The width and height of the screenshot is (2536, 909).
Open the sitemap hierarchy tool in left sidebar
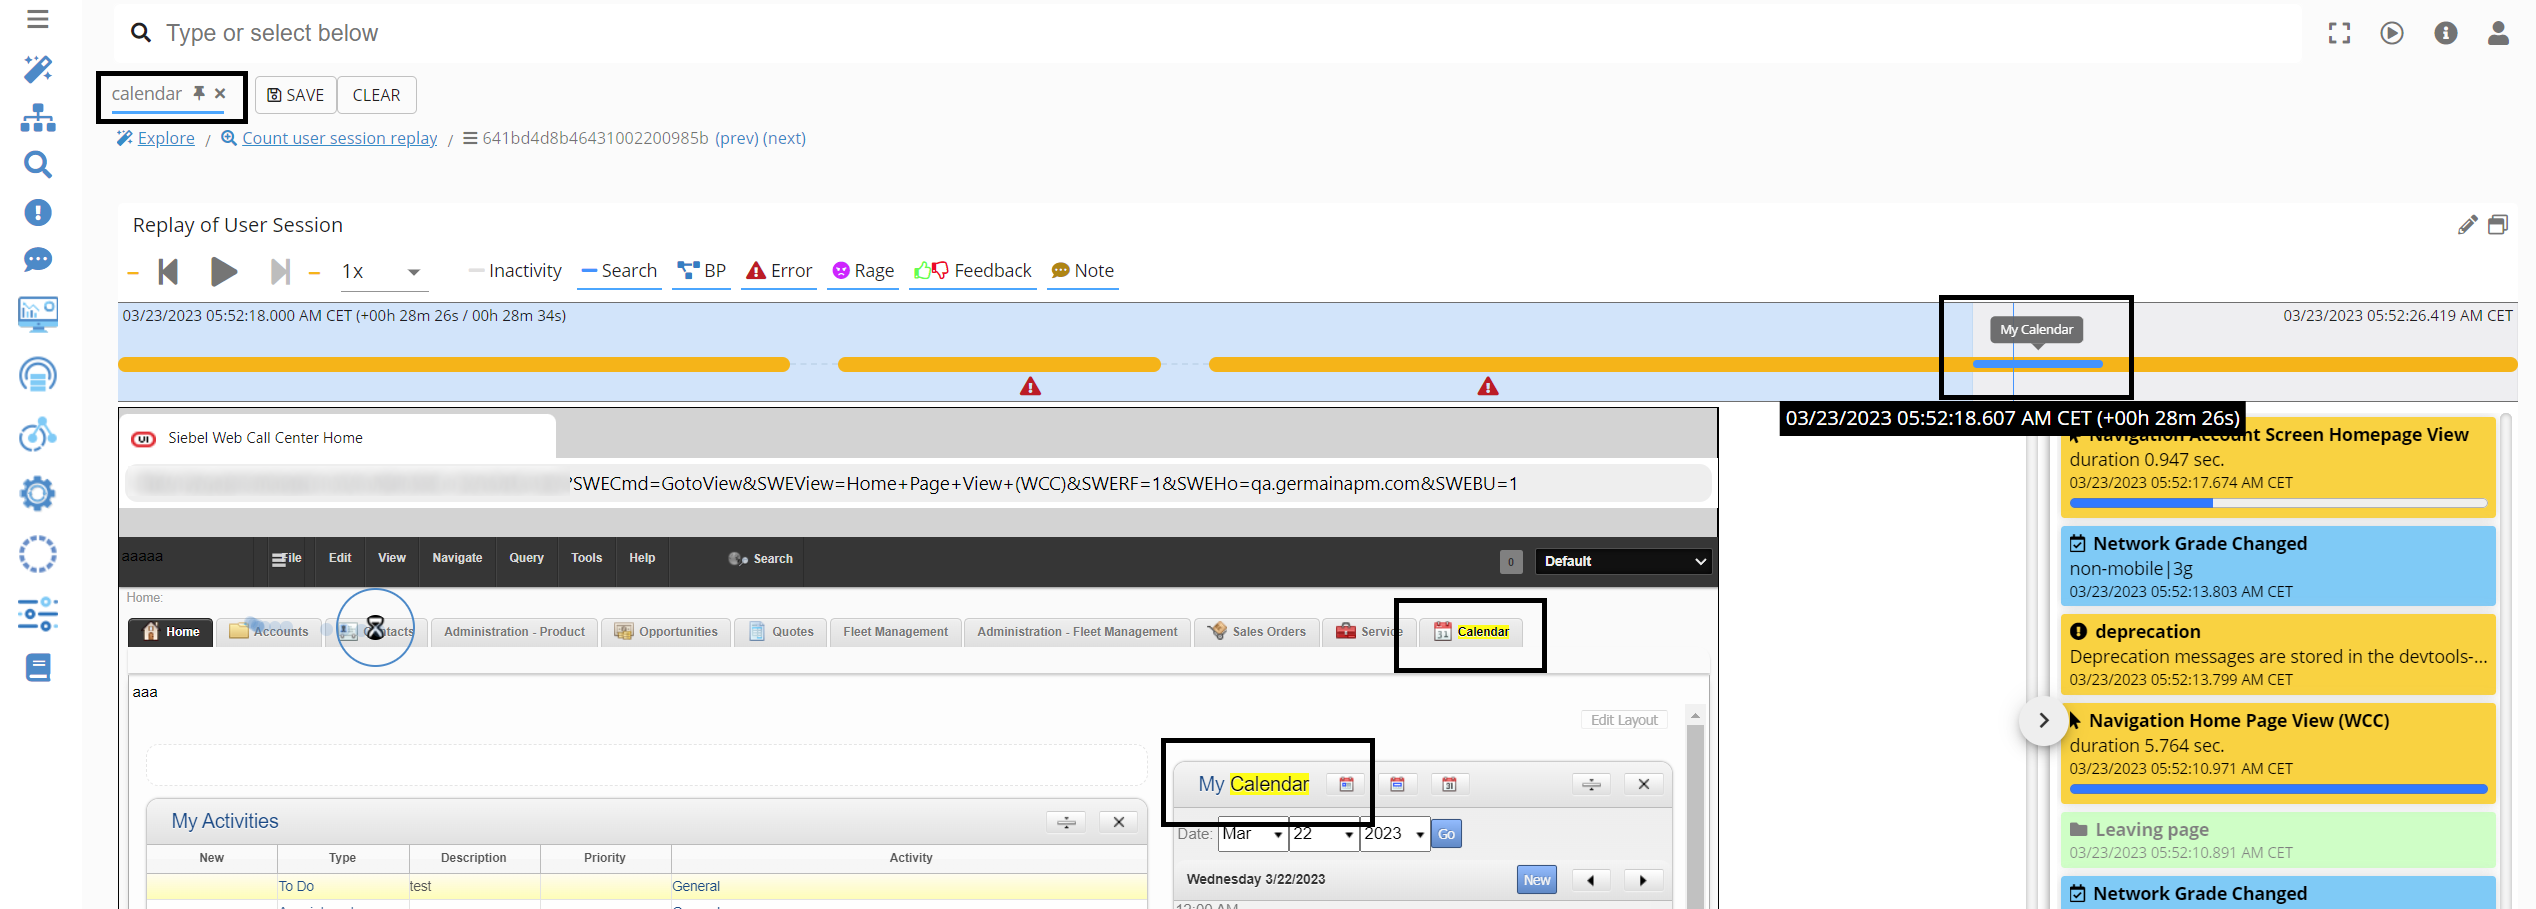tap(37, 117)
